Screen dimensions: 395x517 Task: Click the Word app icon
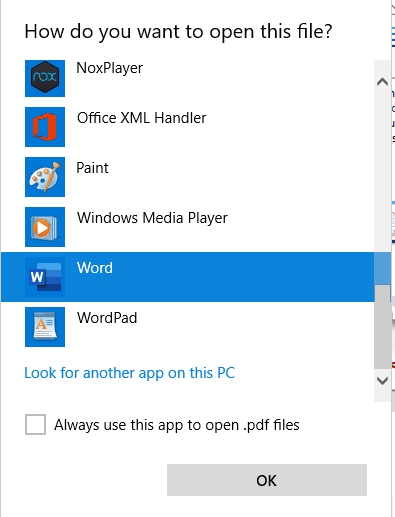[x=45, y=277]
